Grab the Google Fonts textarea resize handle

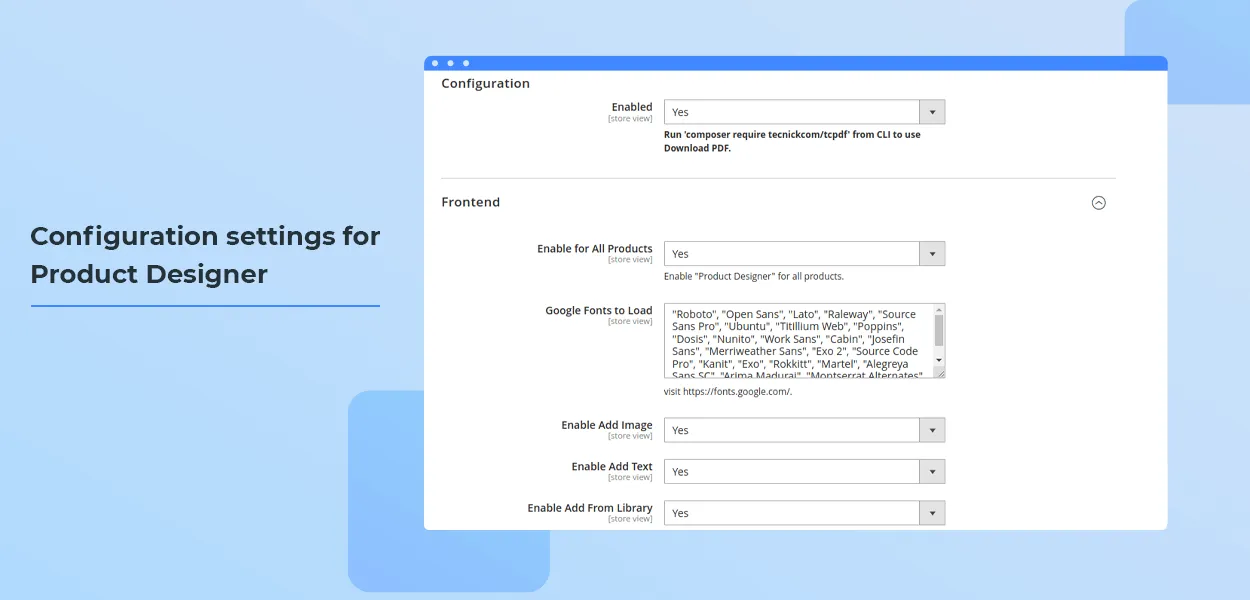click(x=939, y=372)
